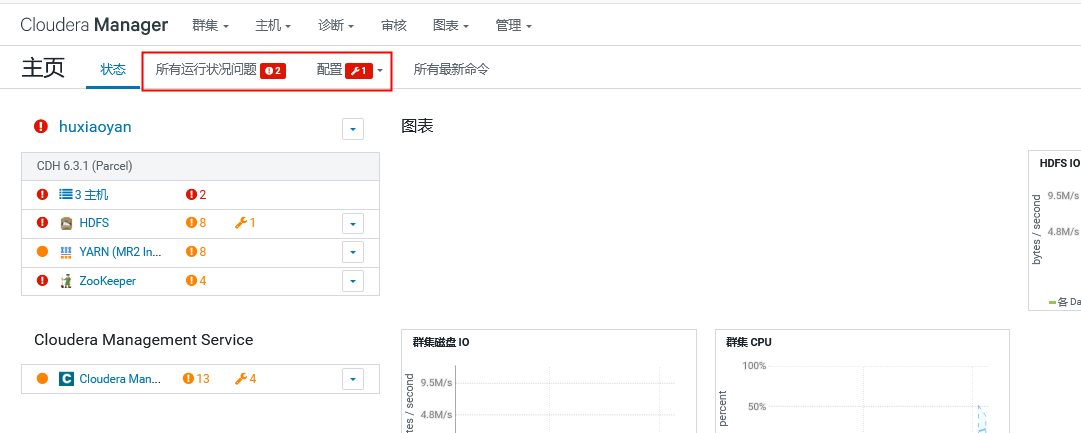
Task: Click the 群集磁盘 IO chart plot area
Action: 564,399
